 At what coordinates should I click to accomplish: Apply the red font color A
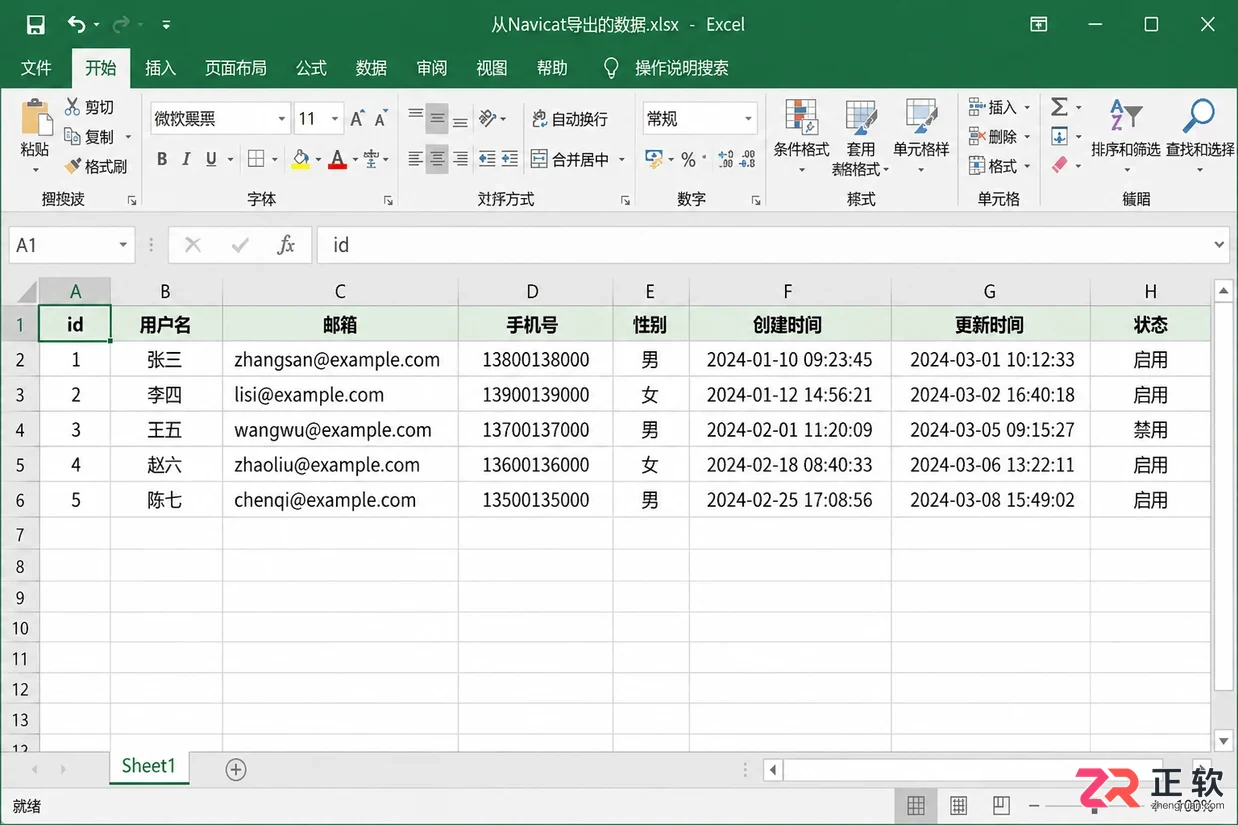(337, 159)
